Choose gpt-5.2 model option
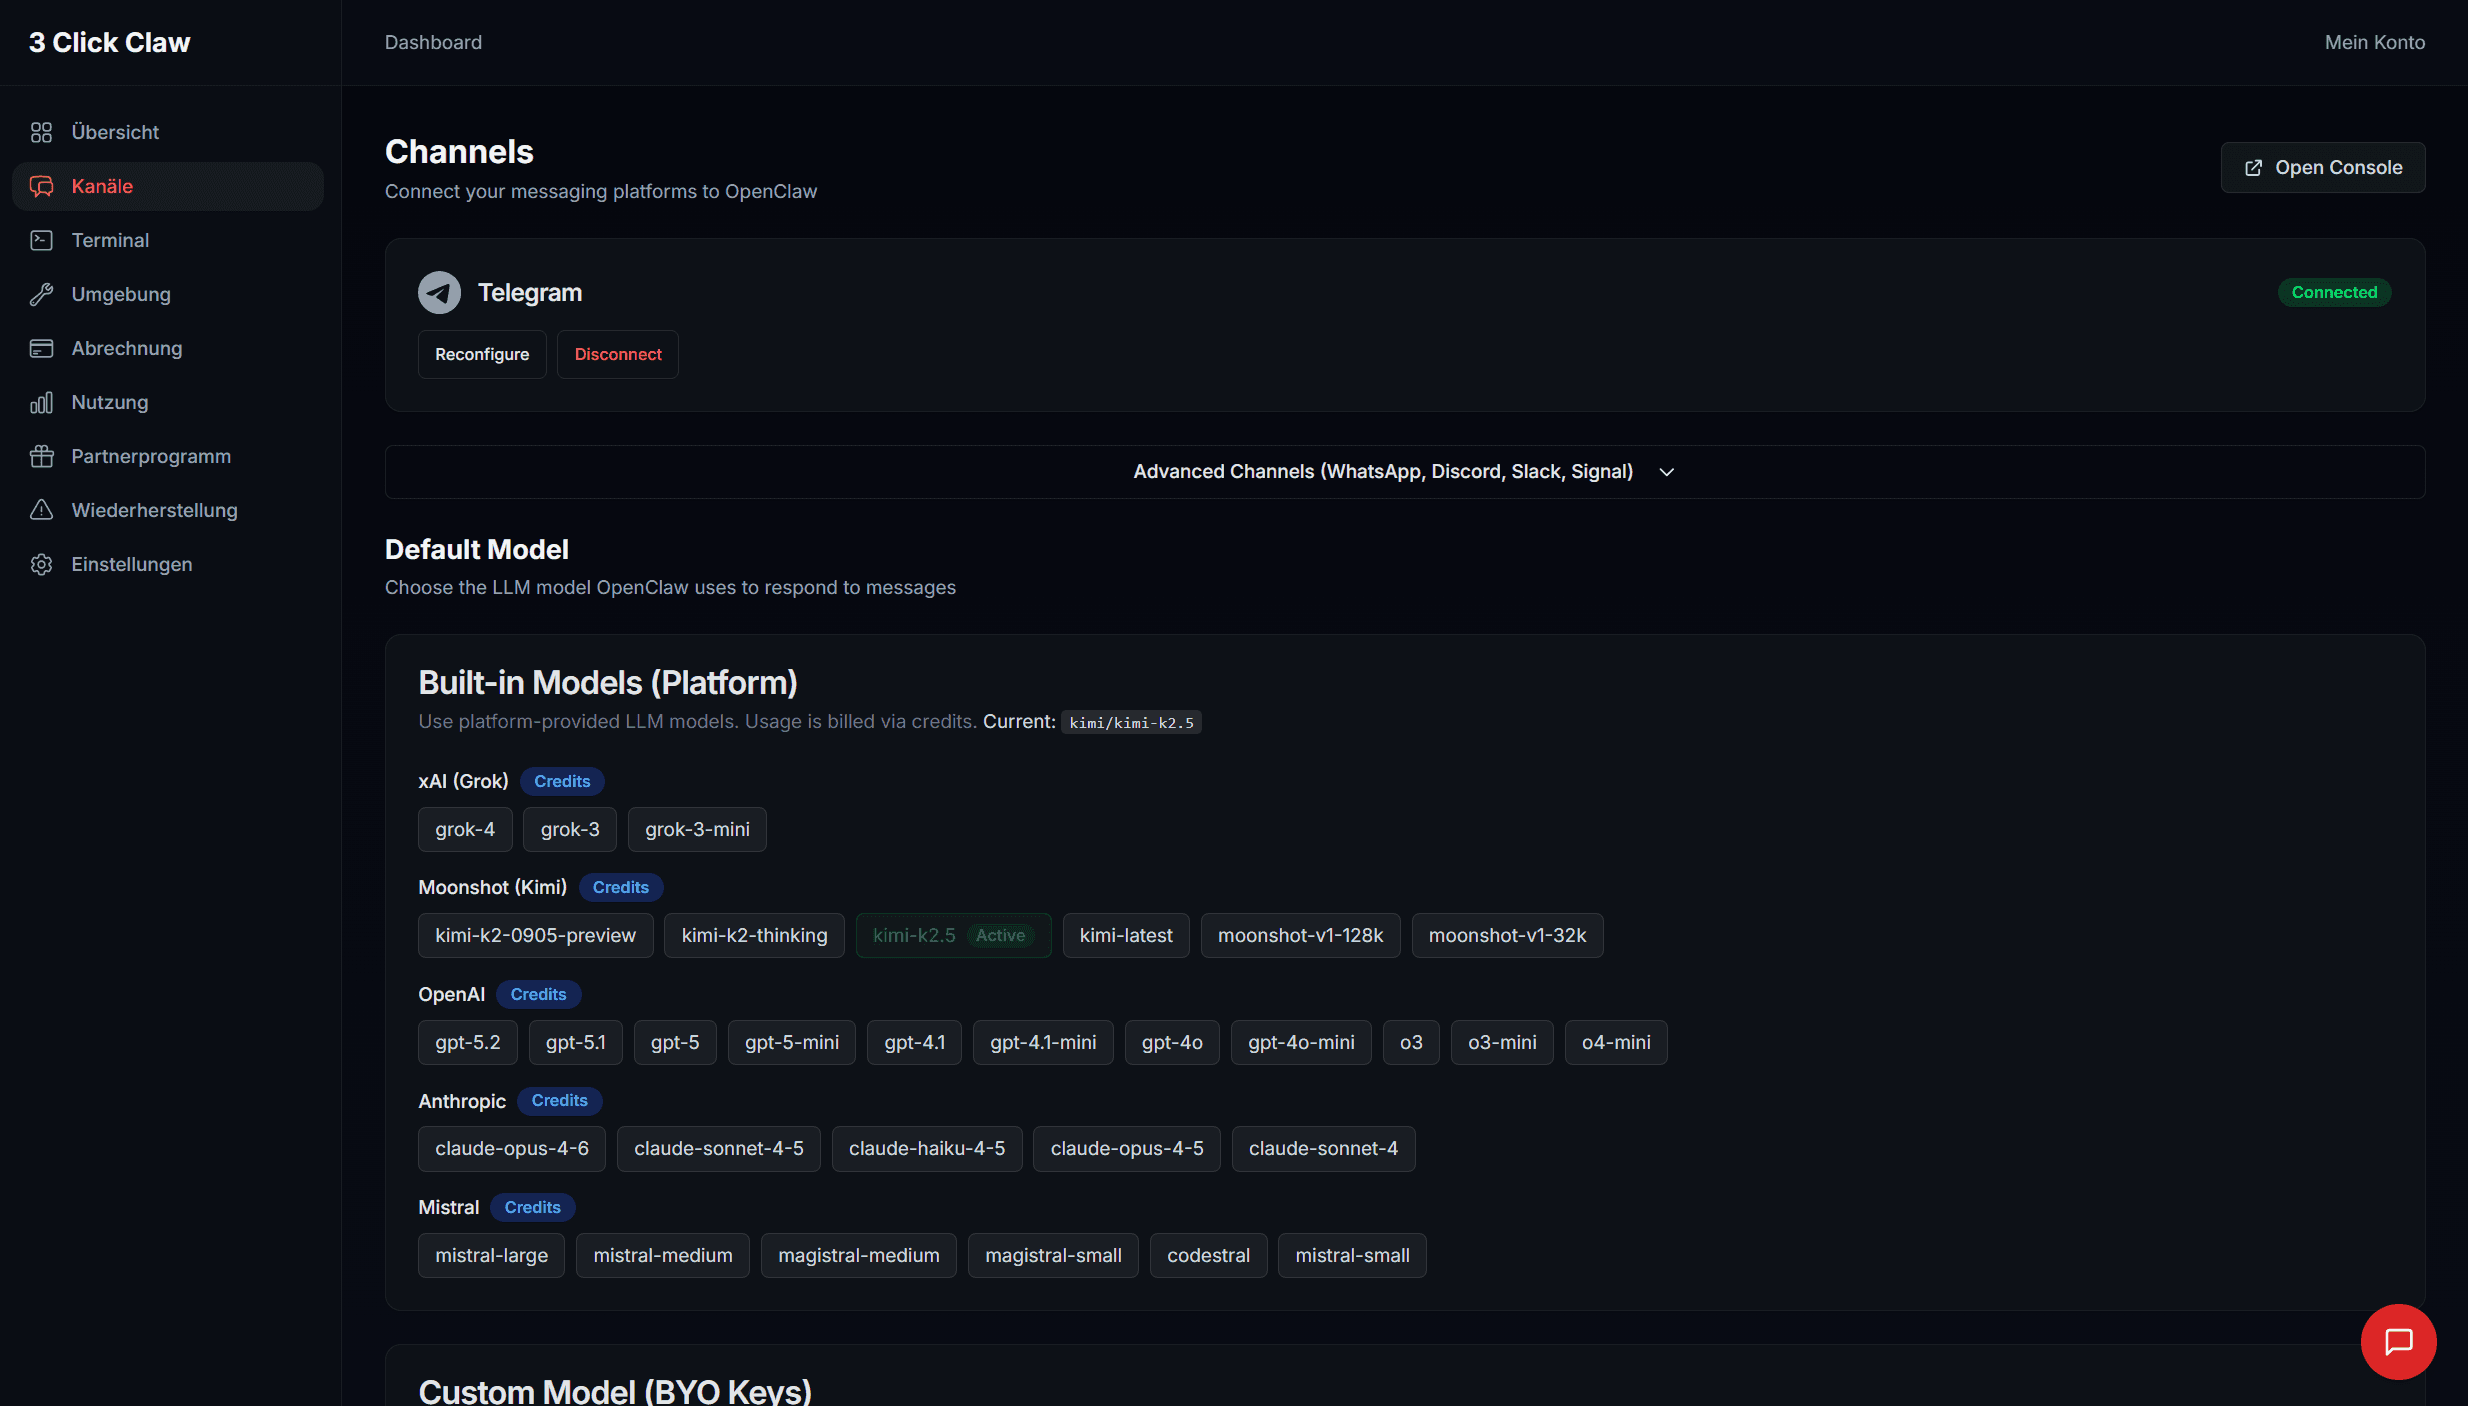The width and height of the screenshot is (2468, 1406). click(467, 1042)
